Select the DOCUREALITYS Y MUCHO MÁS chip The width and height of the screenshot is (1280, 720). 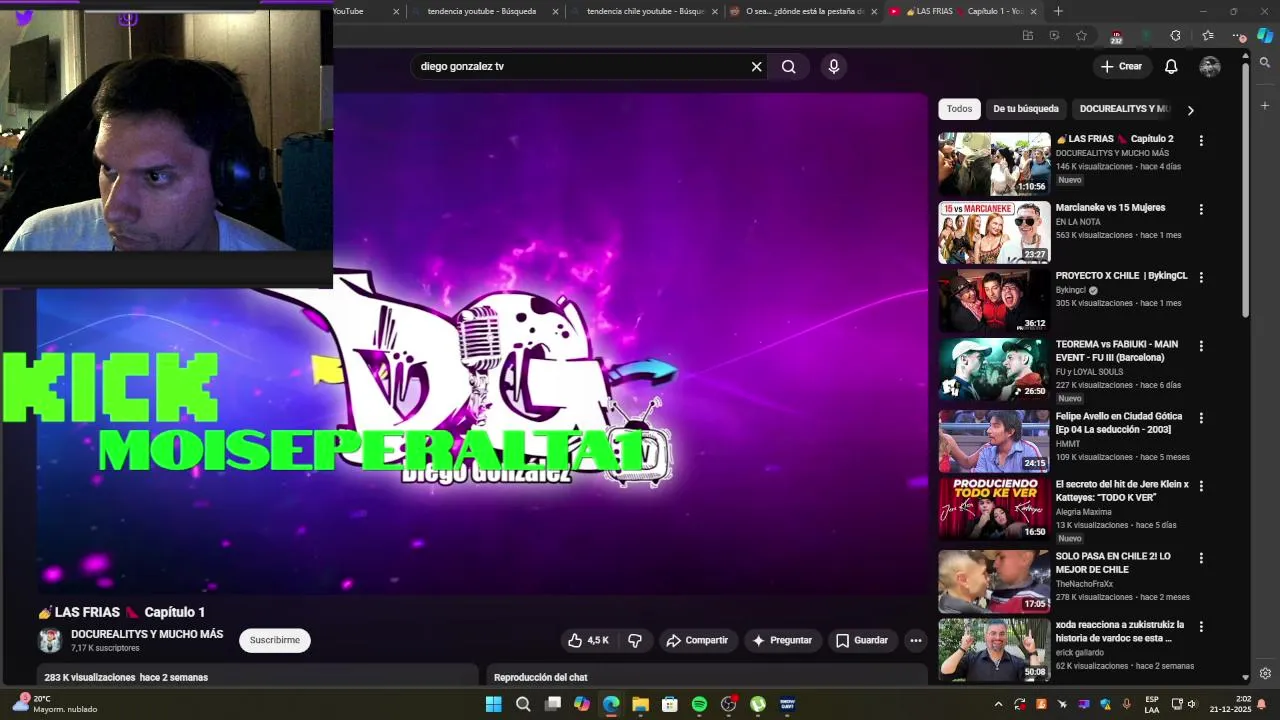point(1123,109)
